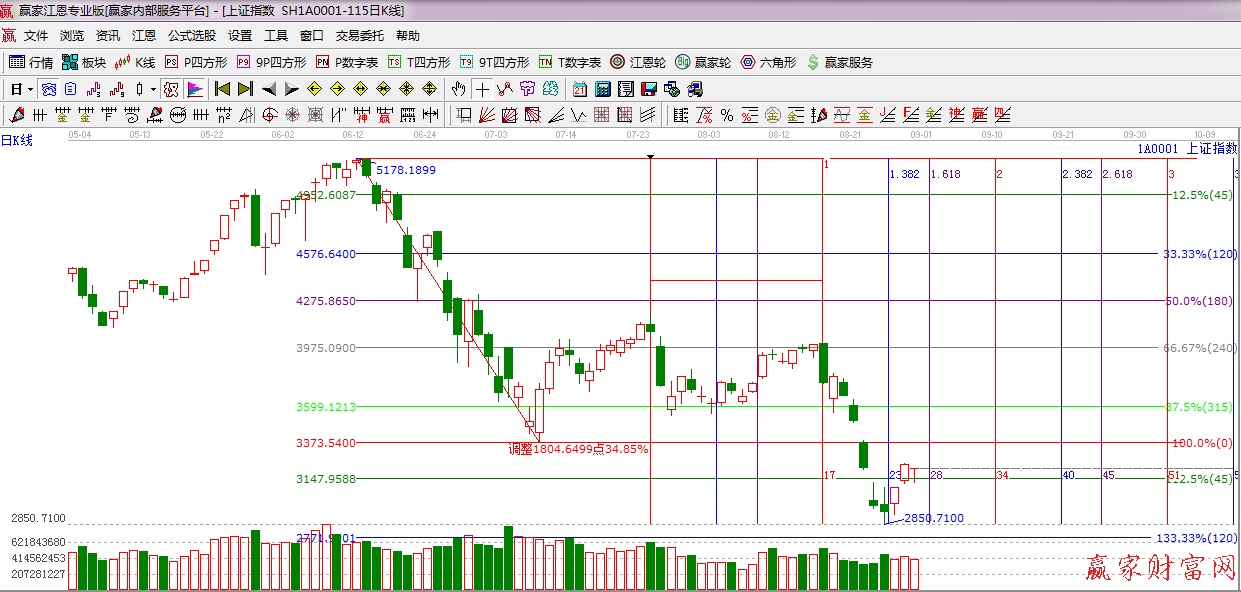The width and height of the screenshot is (1241, 592).
Task: Open the 江恩 menu
Action: pyautogui.click(x=144, y=36)
